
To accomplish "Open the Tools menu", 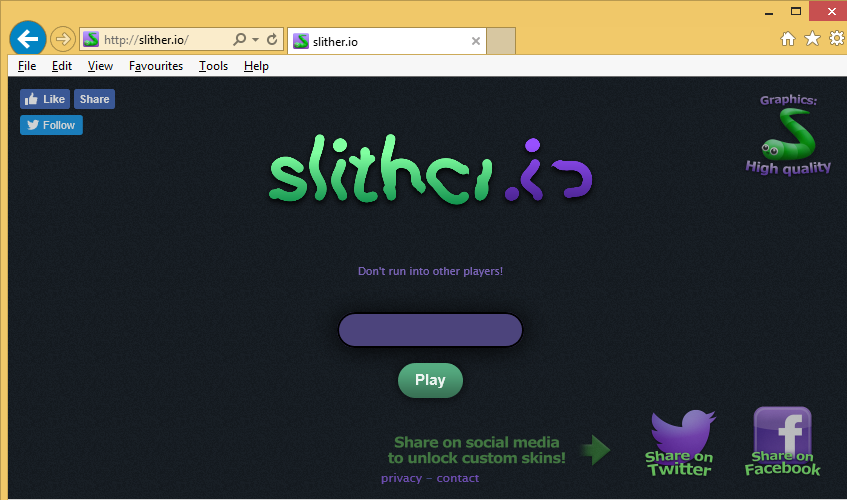I will coord(213,66).
